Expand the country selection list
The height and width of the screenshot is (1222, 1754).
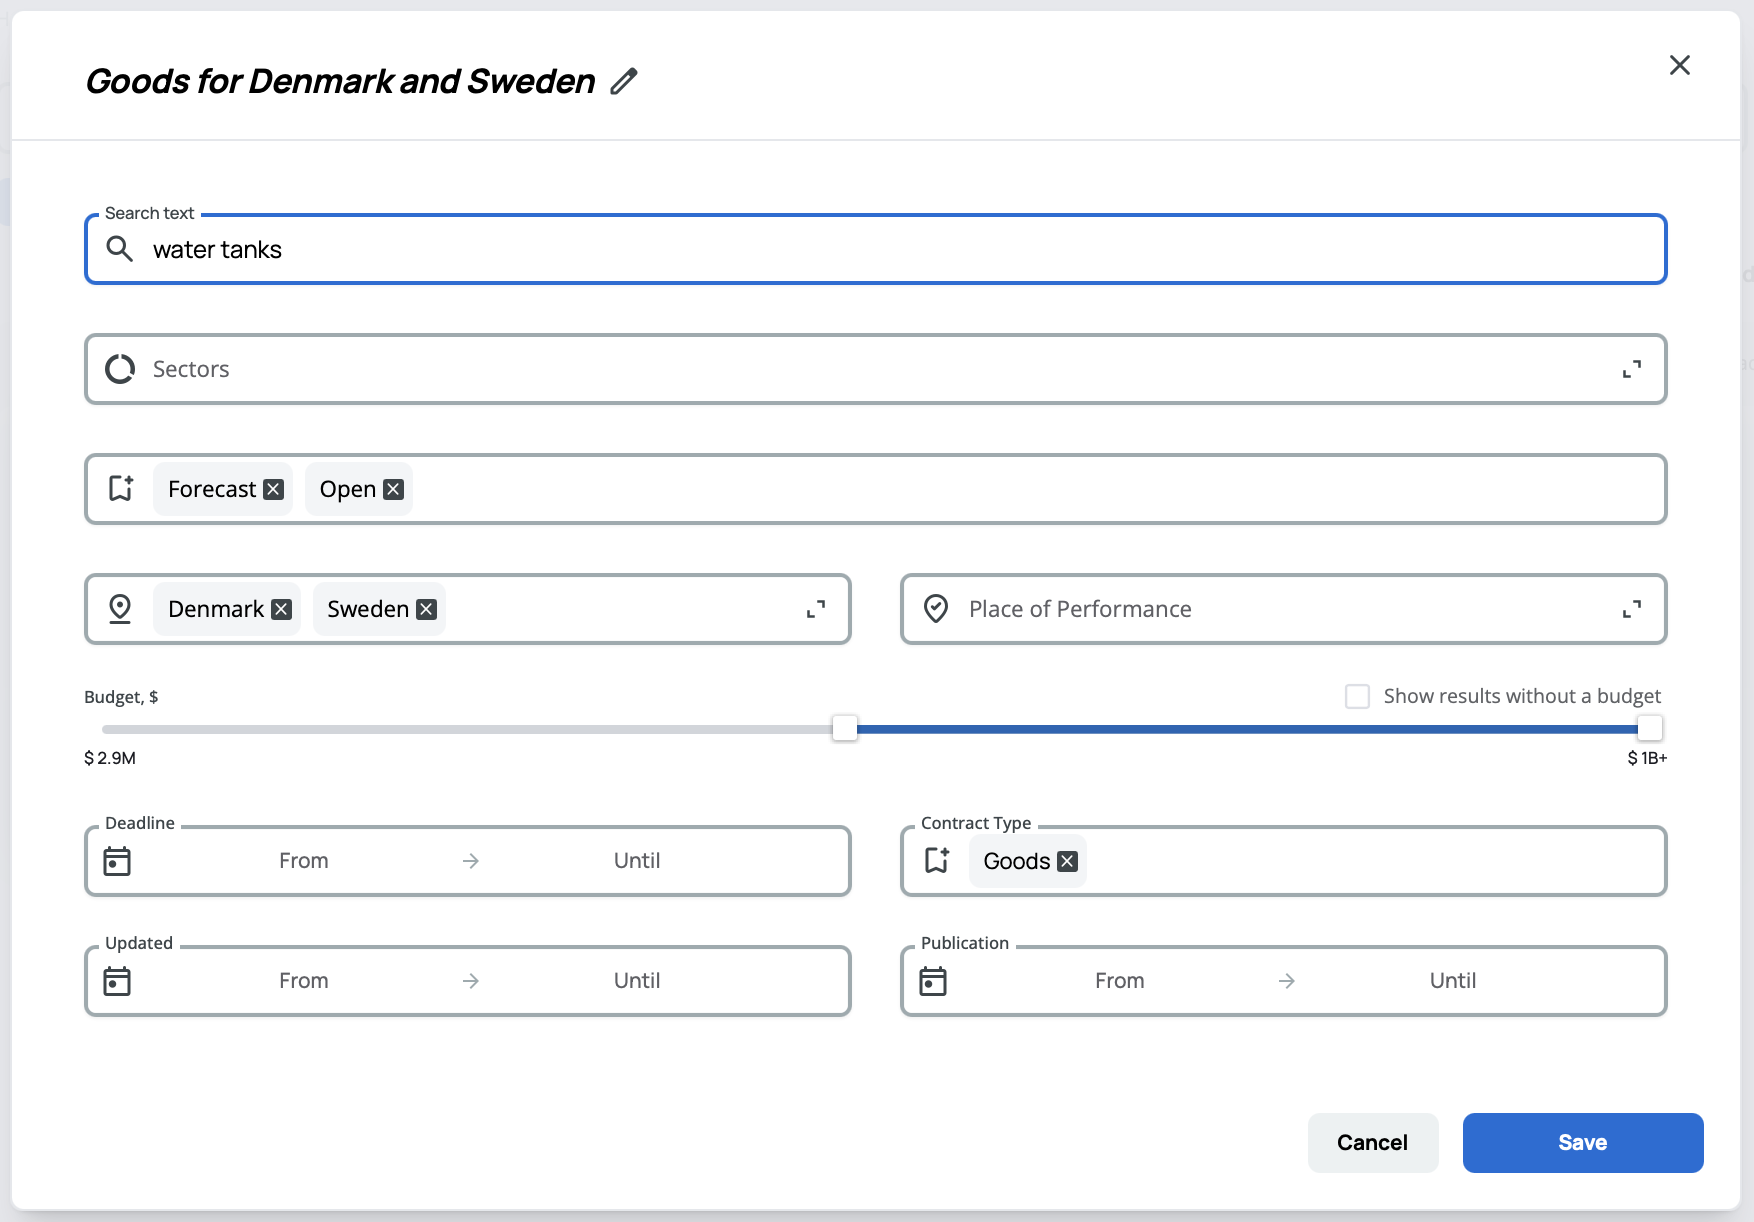815,609
